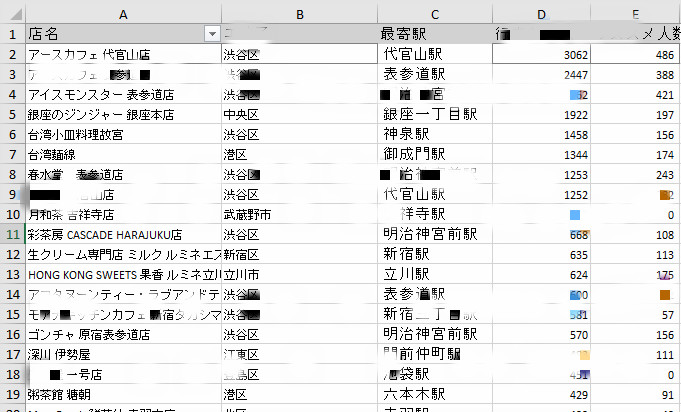Select column B header
Image resolution: width=681 pixels, height=412 pixels.
(x=300, y=14)
